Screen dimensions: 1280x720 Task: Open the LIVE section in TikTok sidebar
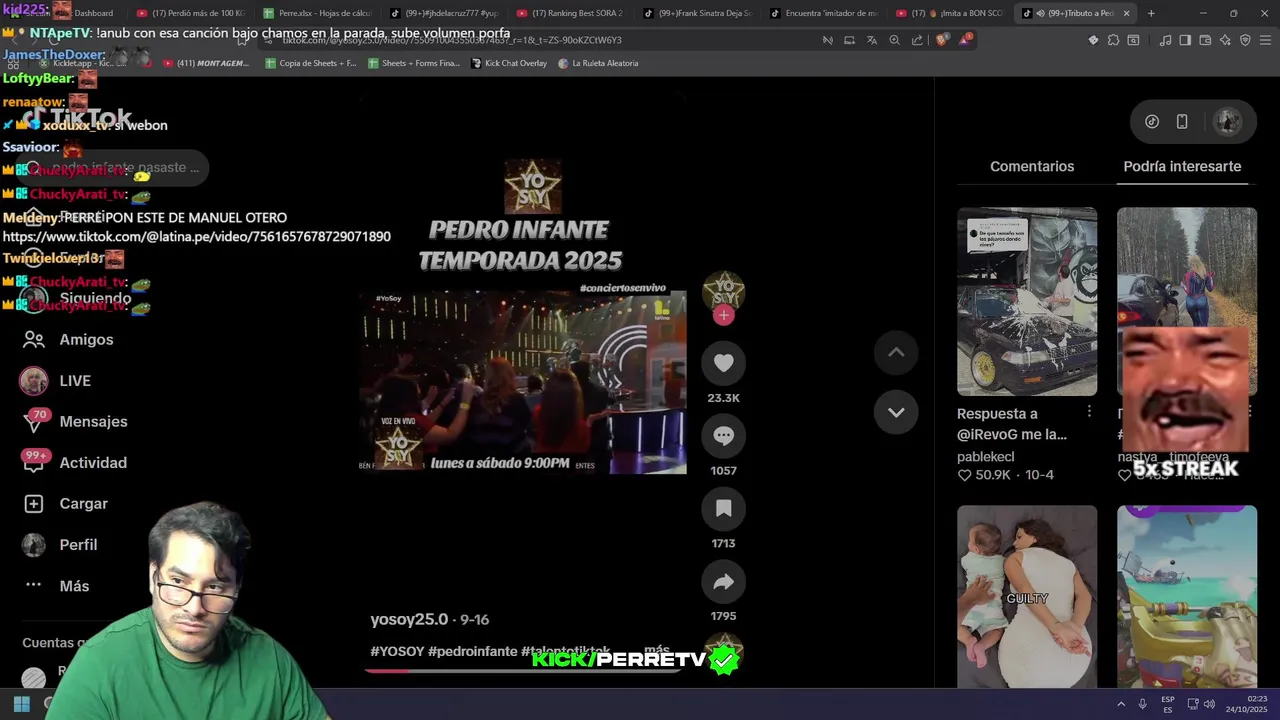(56, 381)
